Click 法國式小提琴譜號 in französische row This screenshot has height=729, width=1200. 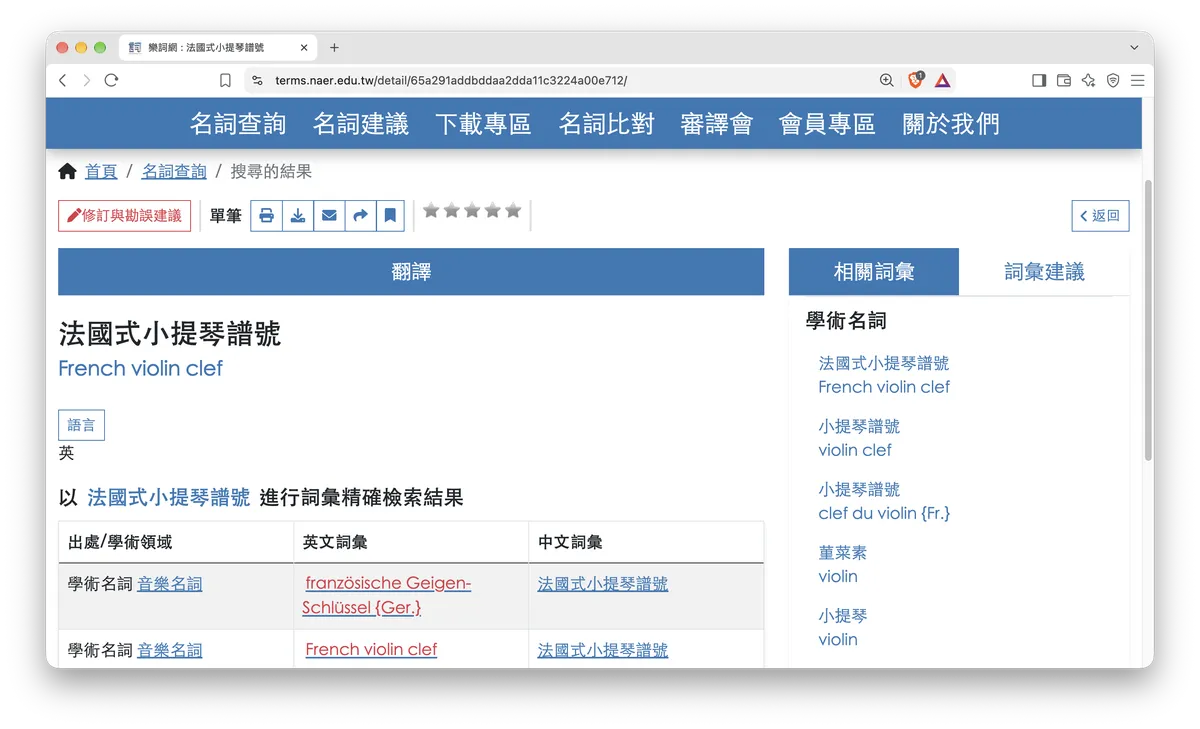603,584
